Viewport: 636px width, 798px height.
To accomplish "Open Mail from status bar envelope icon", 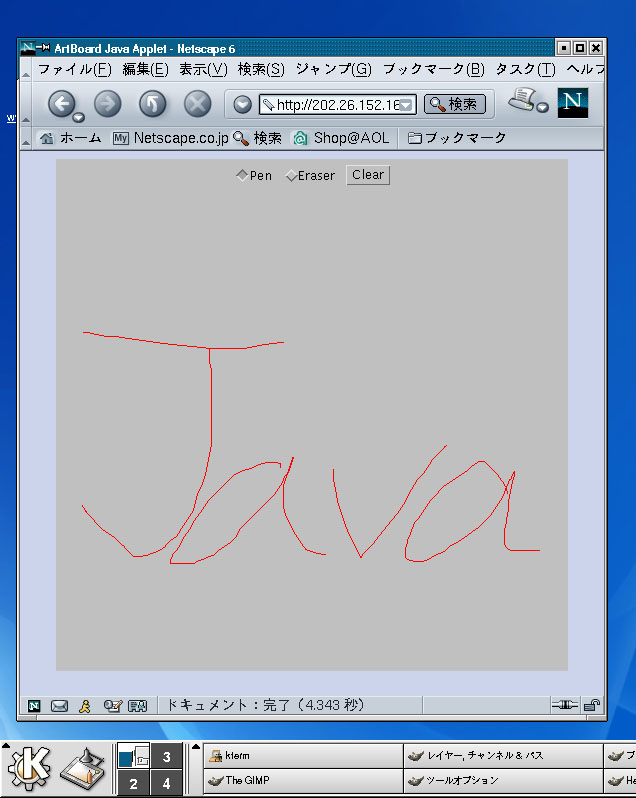I will pyautogui.click(x=60, y=706).
